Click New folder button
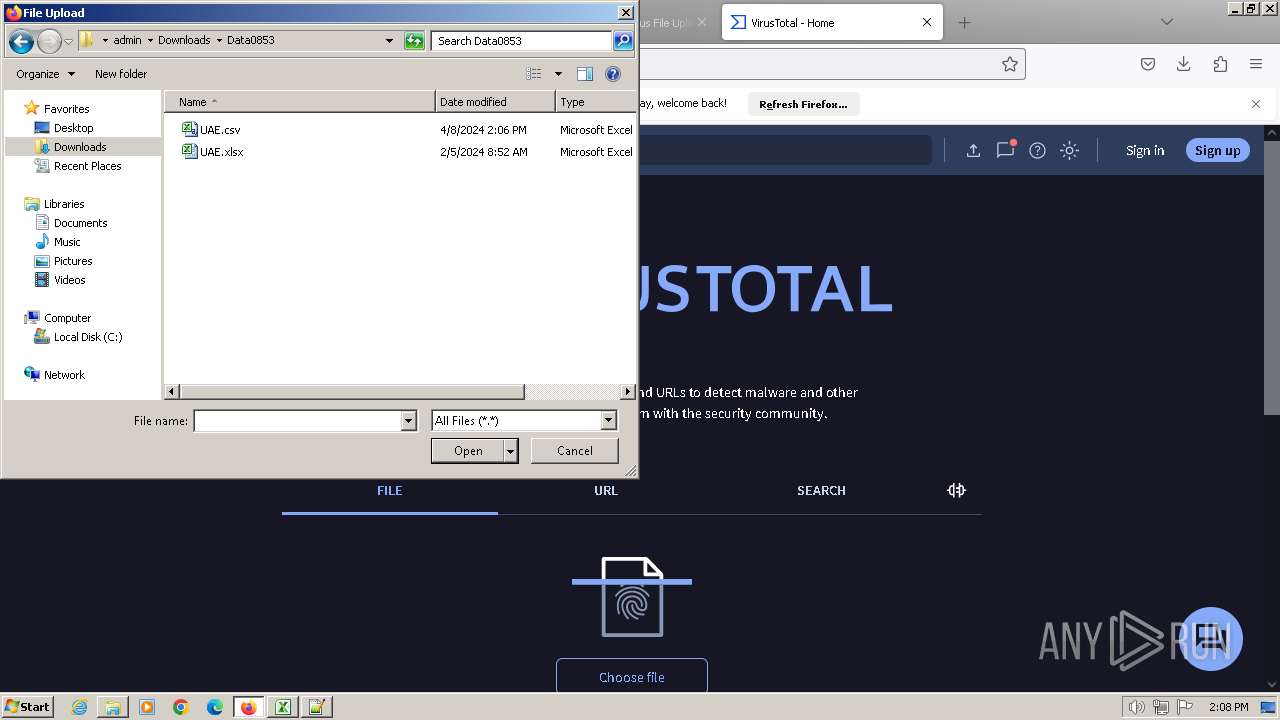The height and width of the screenshot is (720, 1280). tap(121, 74)
